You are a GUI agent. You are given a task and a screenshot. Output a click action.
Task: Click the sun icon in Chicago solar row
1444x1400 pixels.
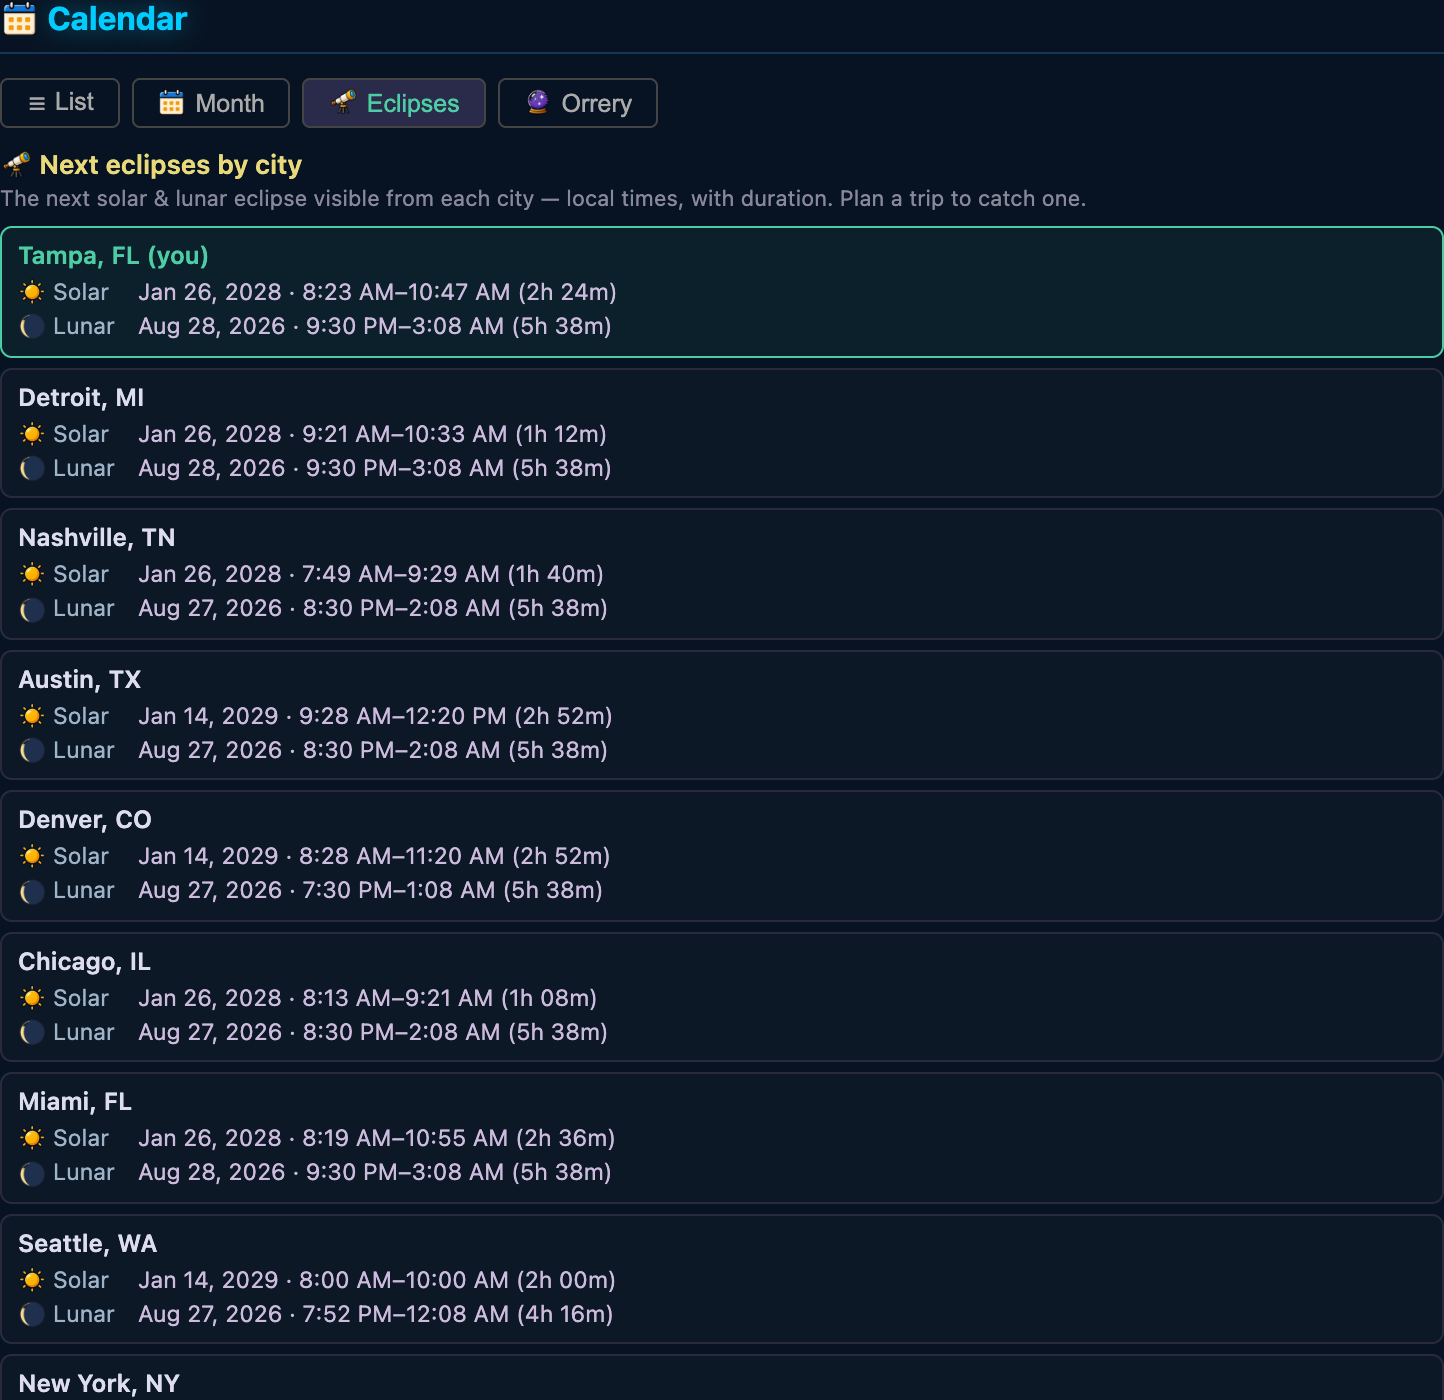(x=32, y=998)
